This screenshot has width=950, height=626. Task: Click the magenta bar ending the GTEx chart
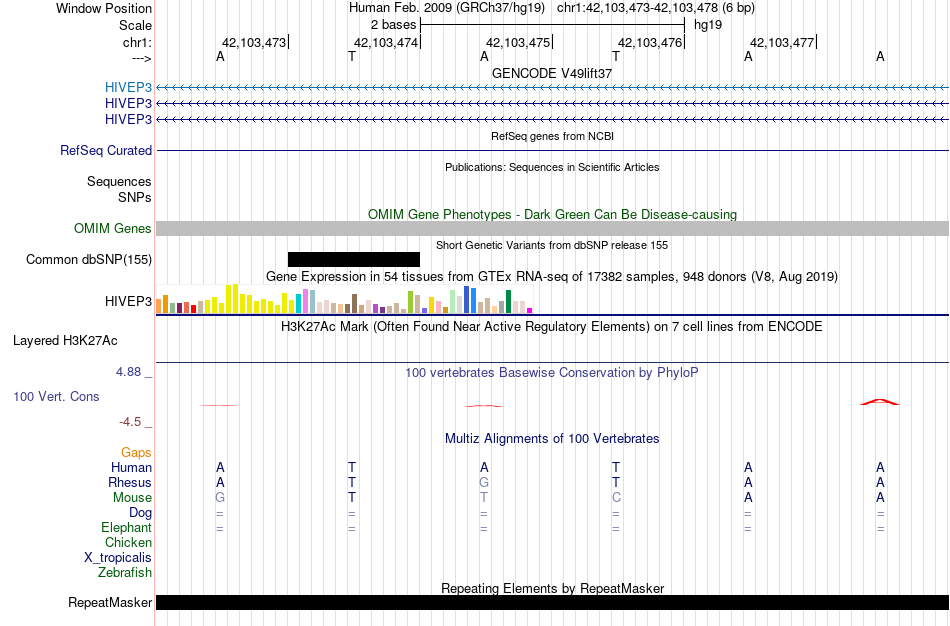pos(530,310)
